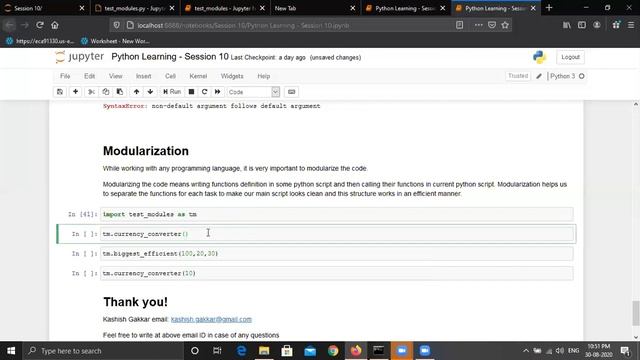Select the tm.currency_converter(10) cell
Image resolution: width=640 pixels, height=360 pixels.
(337, 273)
